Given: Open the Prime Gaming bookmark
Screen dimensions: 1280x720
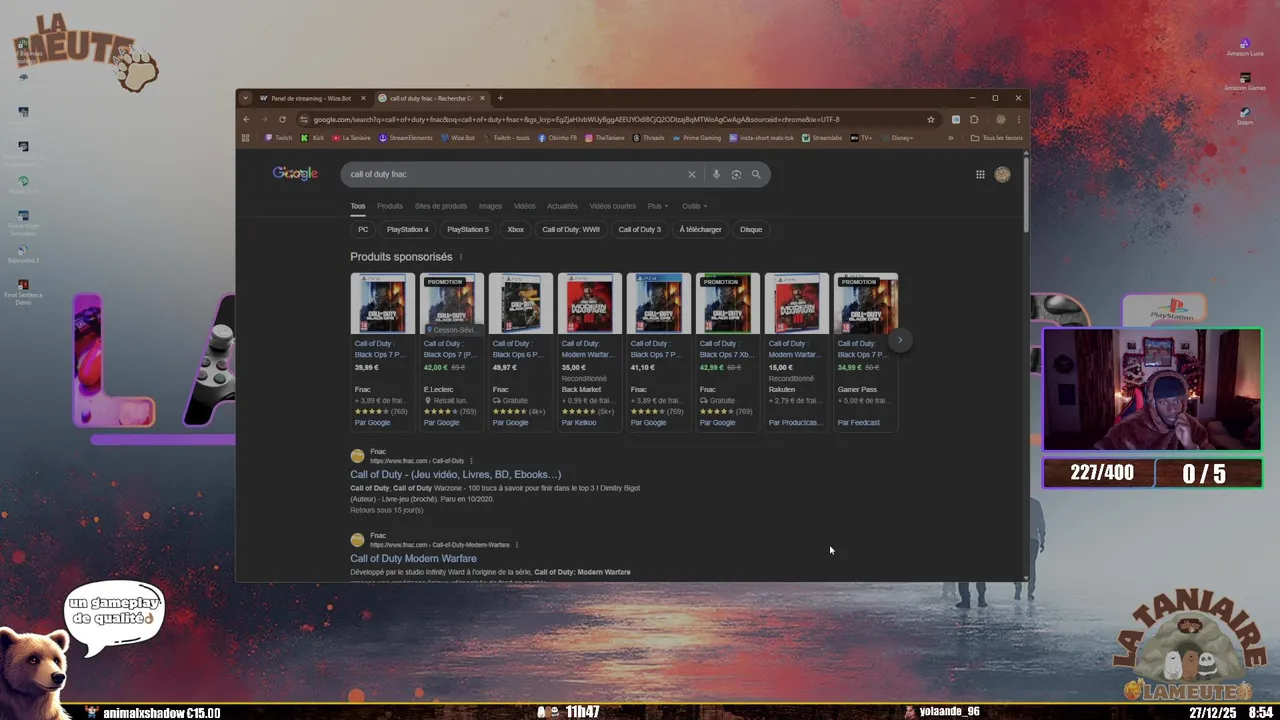Looking at the screenshot, I should point(697,138).
